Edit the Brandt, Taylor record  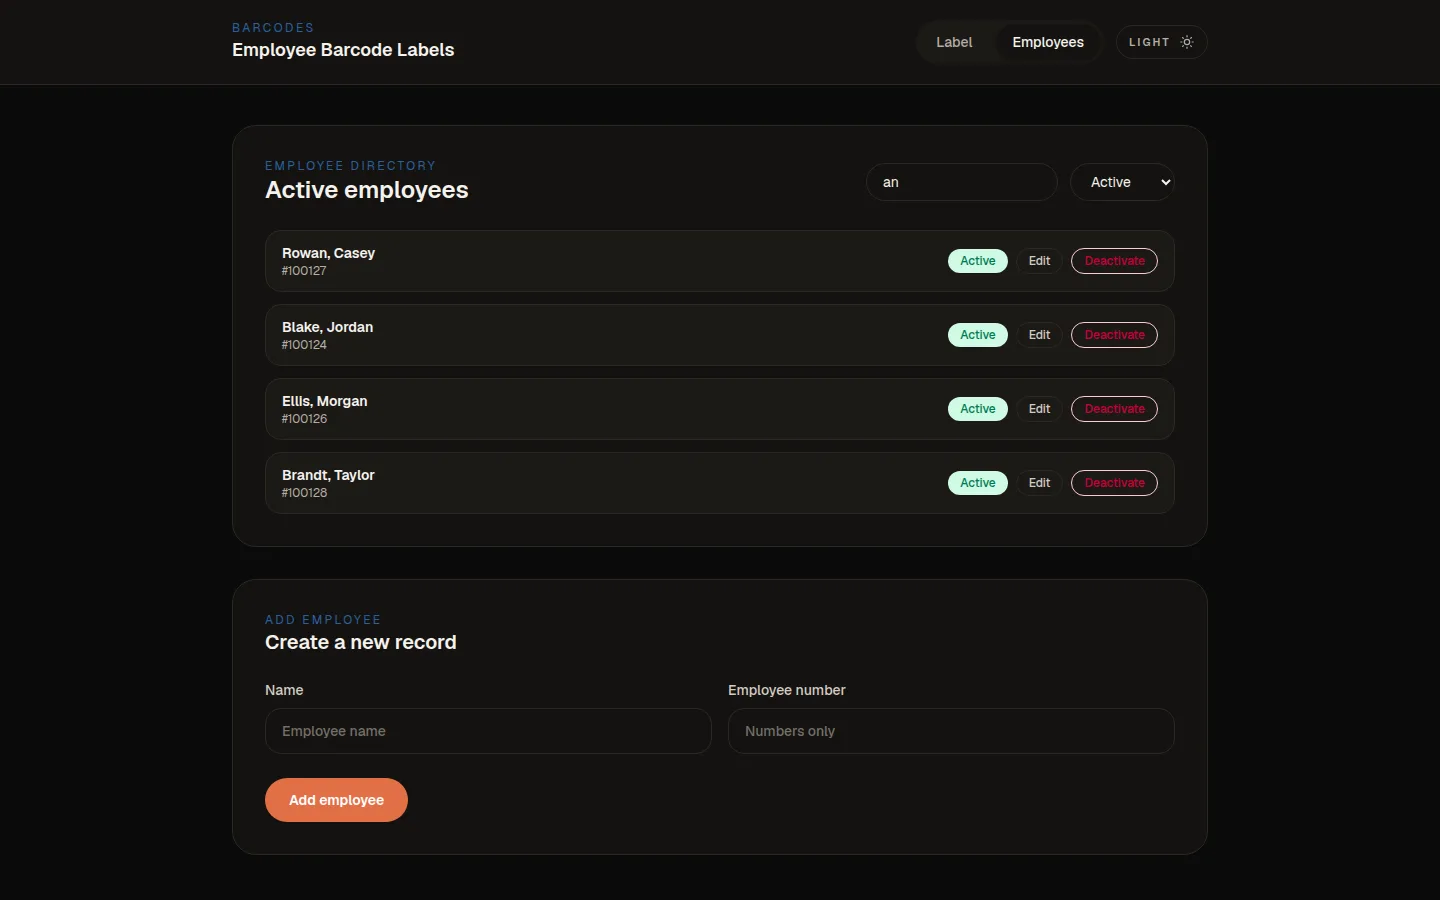1040,483
